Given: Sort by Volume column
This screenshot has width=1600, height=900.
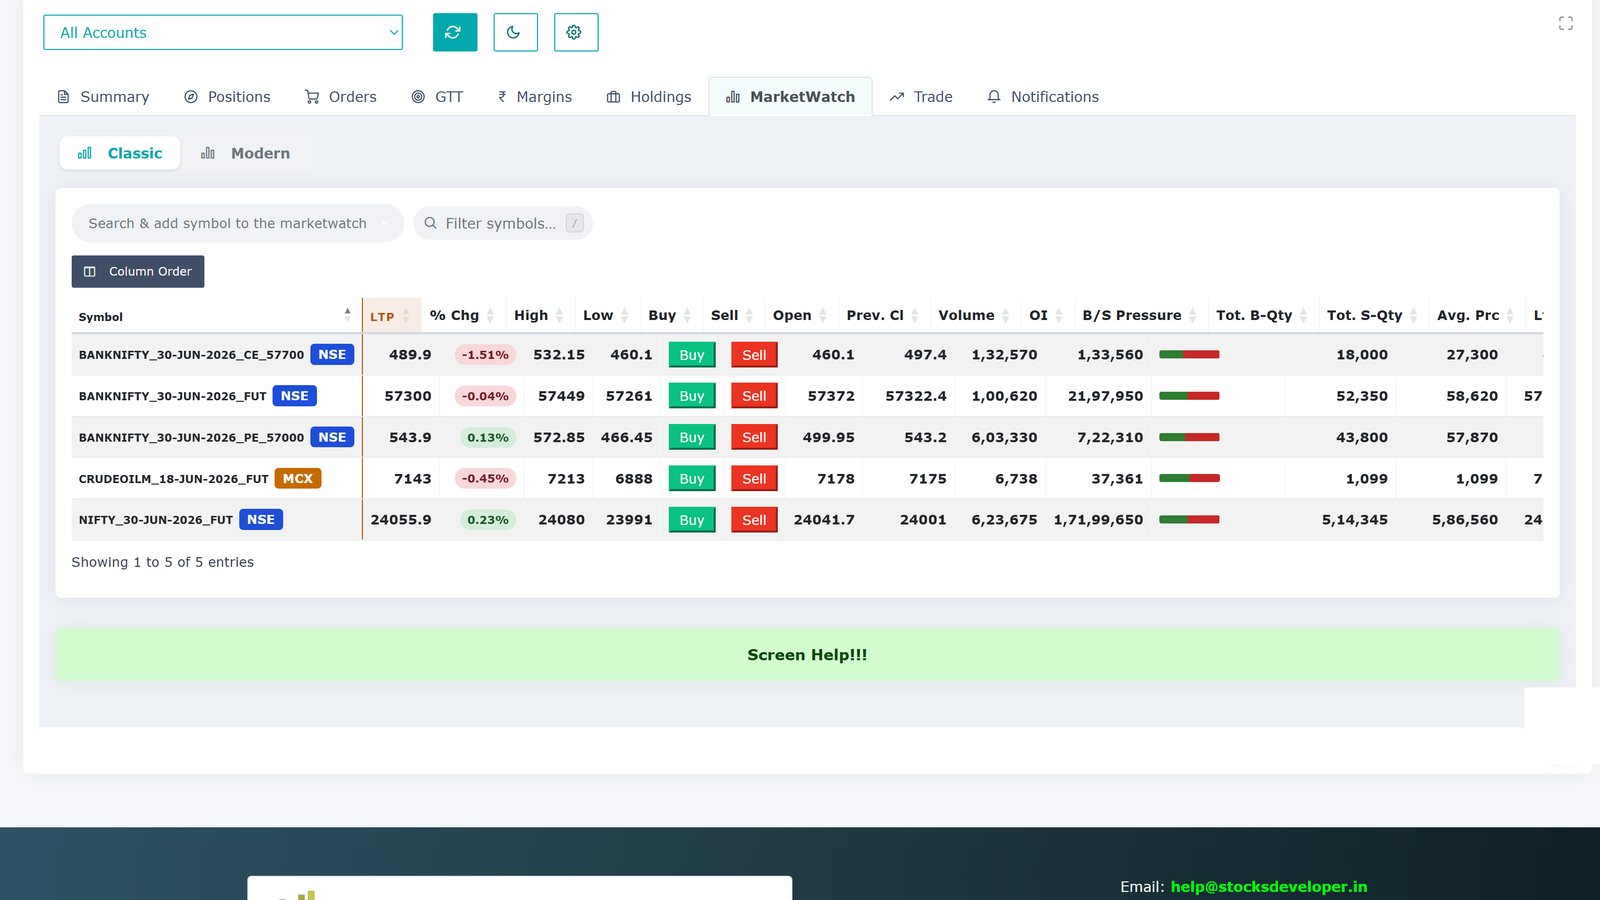Looking at the screenshot, I should tap(975, 315).
